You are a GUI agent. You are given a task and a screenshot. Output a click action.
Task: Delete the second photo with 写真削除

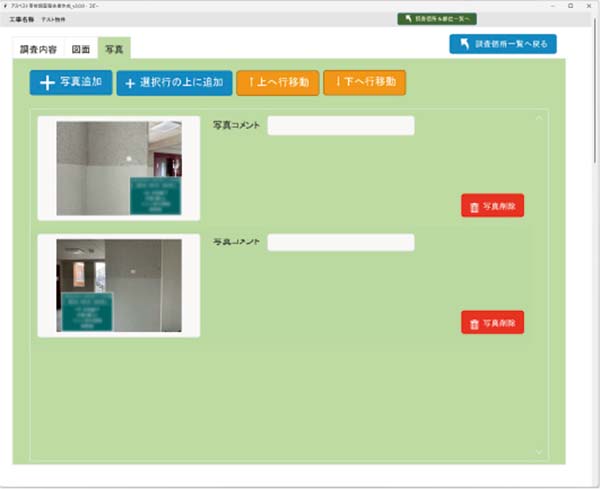(x=492, y=323)
